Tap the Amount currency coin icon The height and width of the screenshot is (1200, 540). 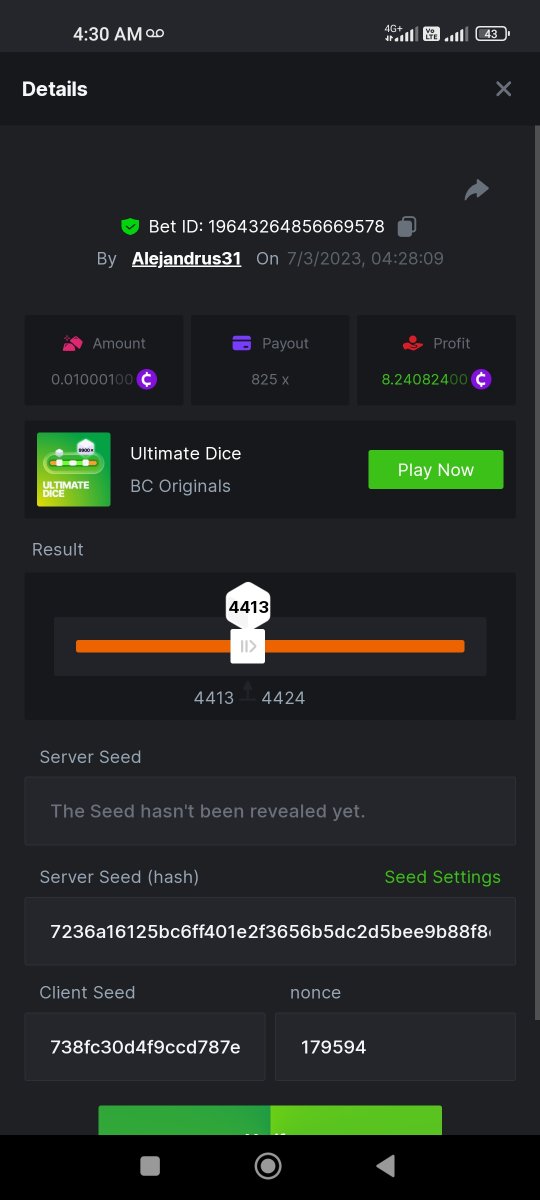147,379
